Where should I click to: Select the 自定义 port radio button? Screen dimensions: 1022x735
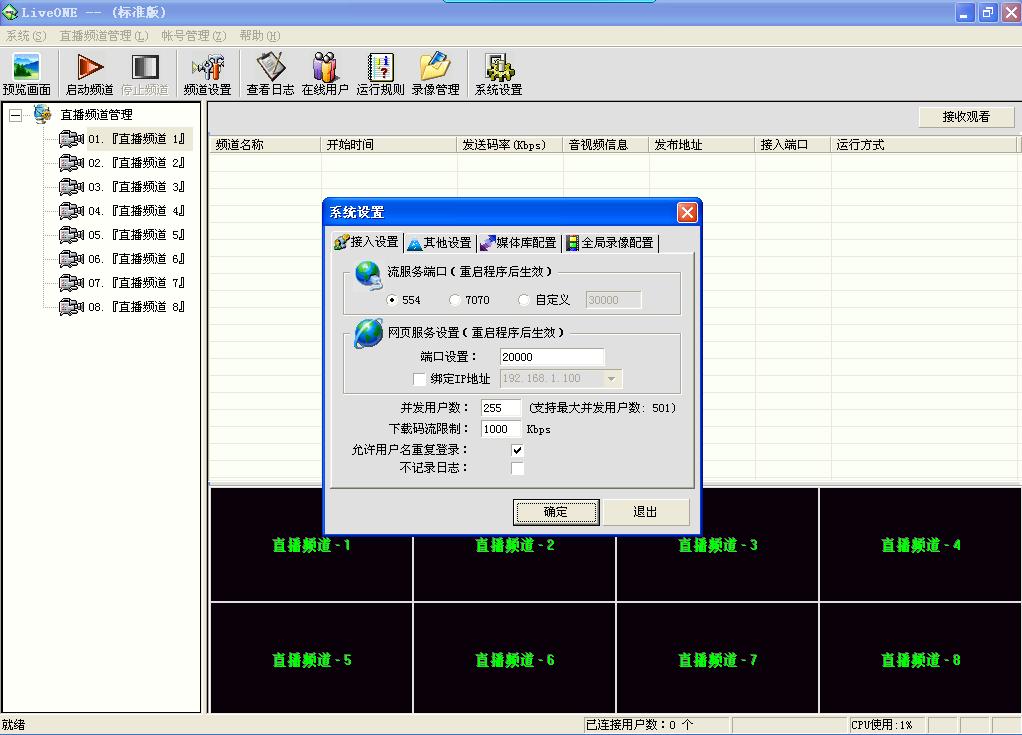(x=525, y=300)
